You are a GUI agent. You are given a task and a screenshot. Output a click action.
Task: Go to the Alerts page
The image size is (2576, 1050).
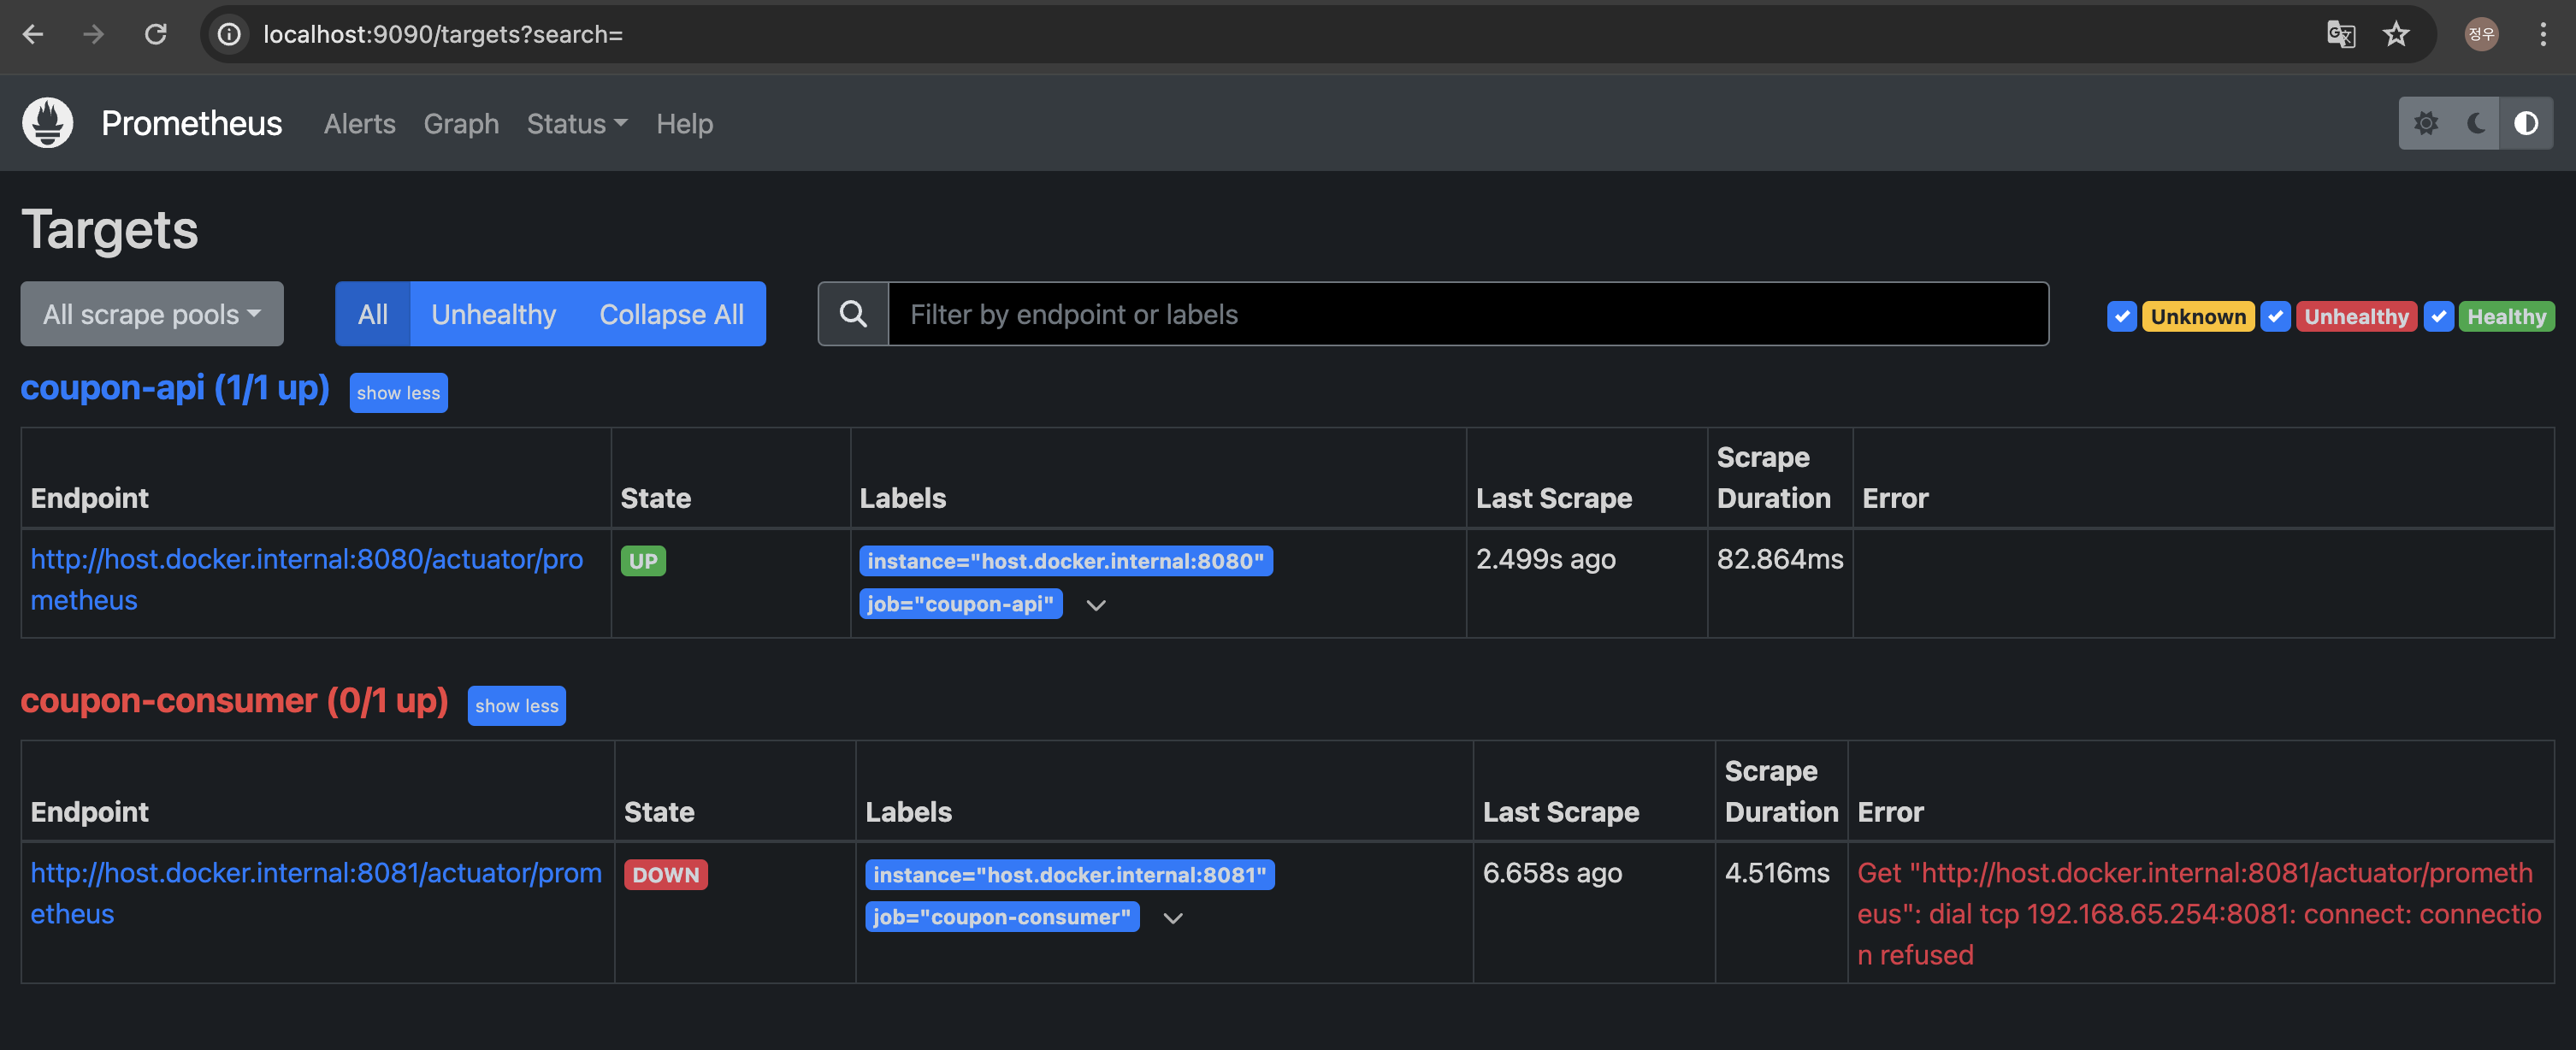click(359, 124)
